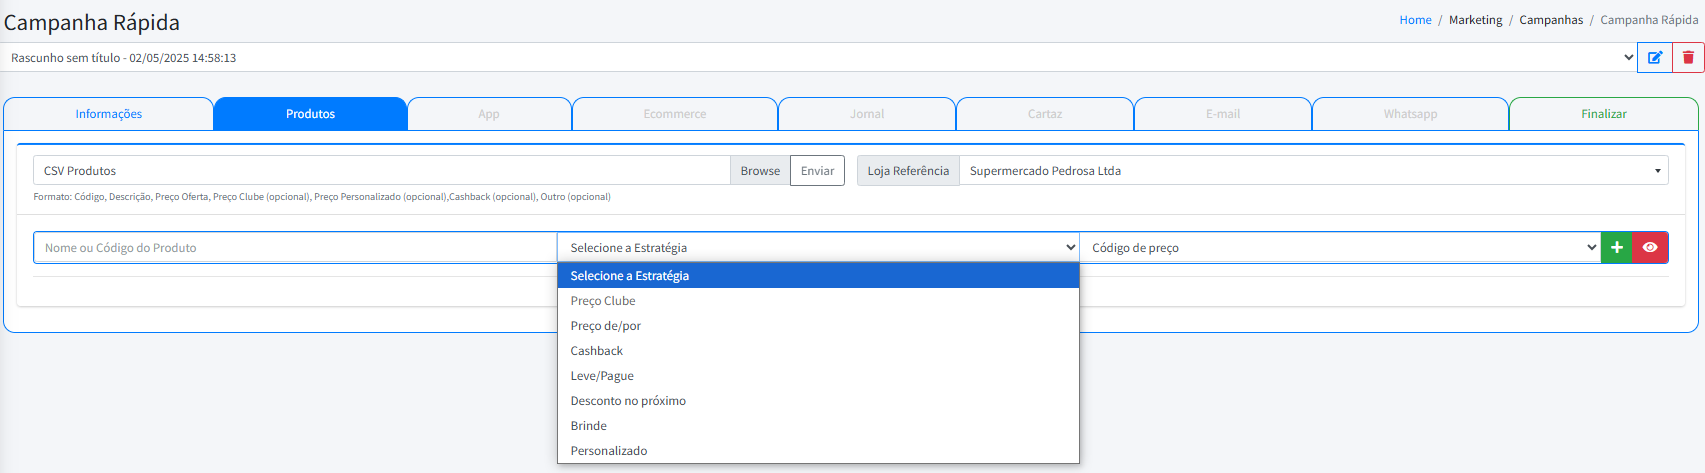Switch to the Informações tab
Screen dimensions: 1705x473
click(109, 114)
